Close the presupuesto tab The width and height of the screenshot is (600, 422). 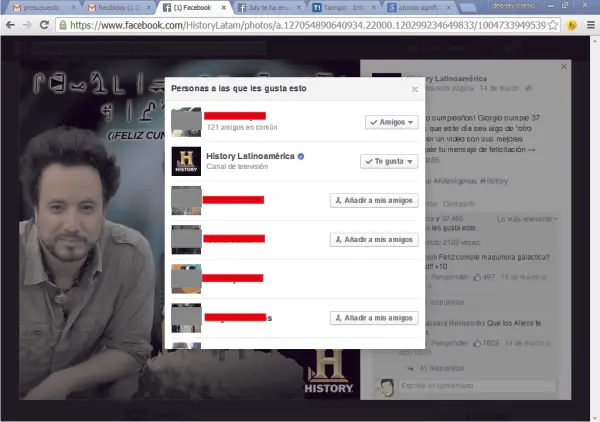pos(74,8)
